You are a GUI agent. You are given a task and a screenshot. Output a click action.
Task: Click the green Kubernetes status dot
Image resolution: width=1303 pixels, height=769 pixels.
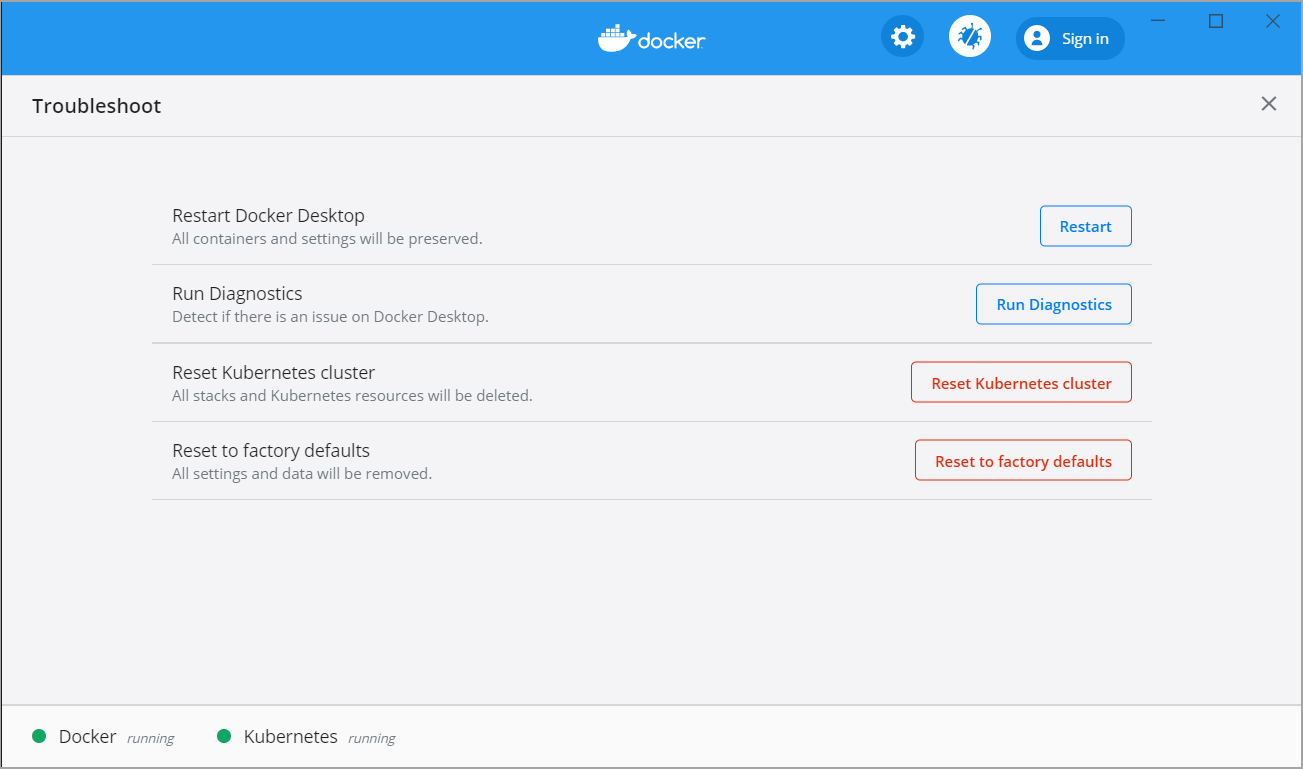[225, 736]
